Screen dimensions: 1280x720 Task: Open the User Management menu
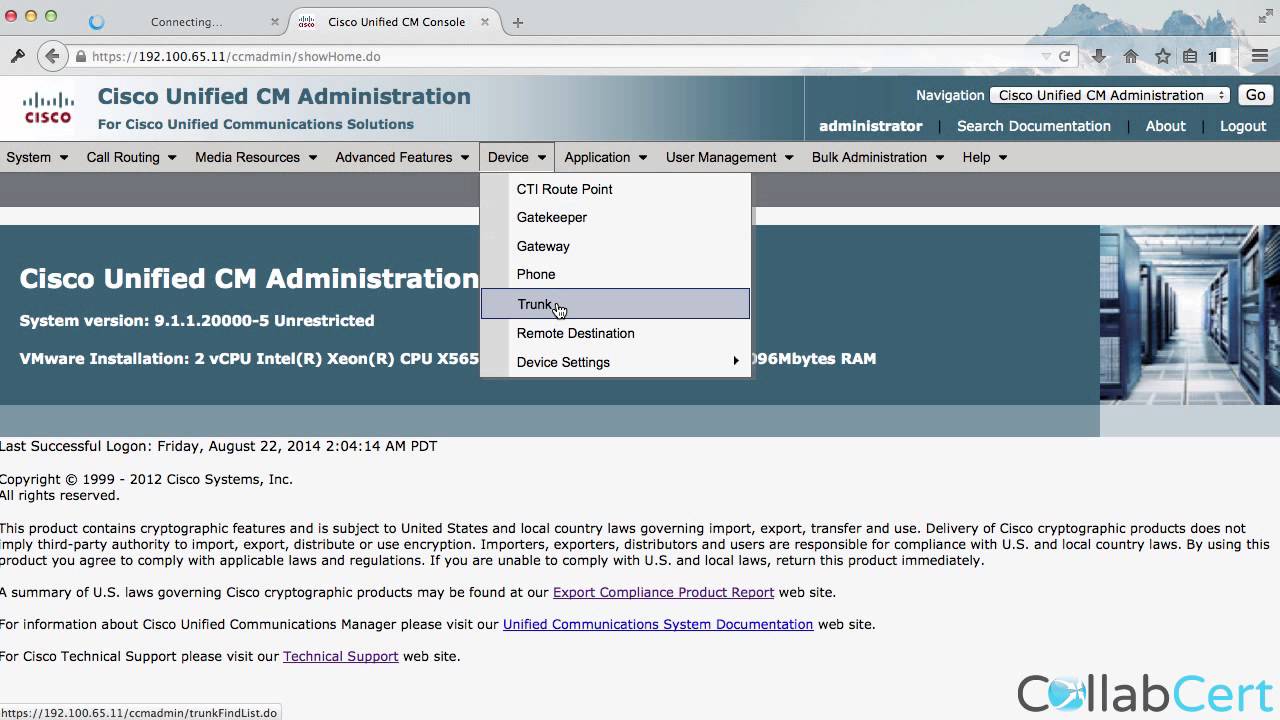(x=729, y=157)
